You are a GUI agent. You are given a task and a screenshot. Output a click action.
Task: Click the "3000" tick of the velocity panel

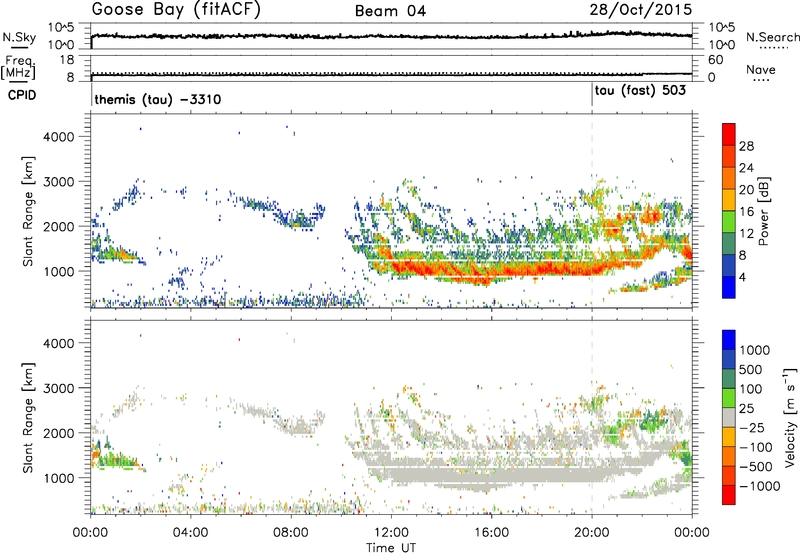click(59, 388)
